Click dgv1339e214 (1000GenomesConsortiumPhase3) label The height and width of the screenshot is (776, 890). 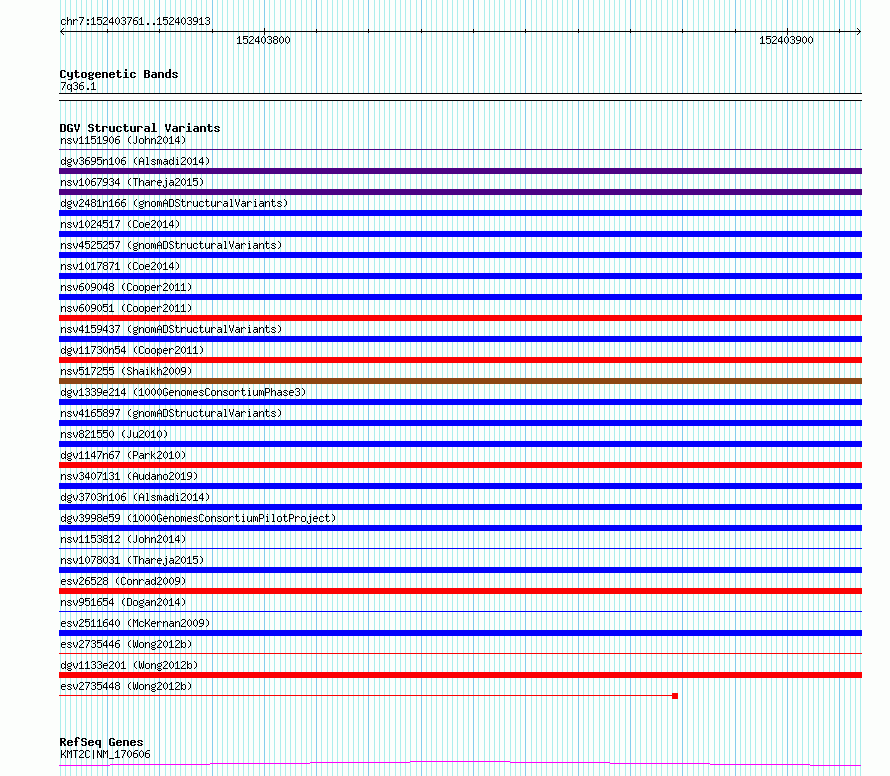click(183, 392)
